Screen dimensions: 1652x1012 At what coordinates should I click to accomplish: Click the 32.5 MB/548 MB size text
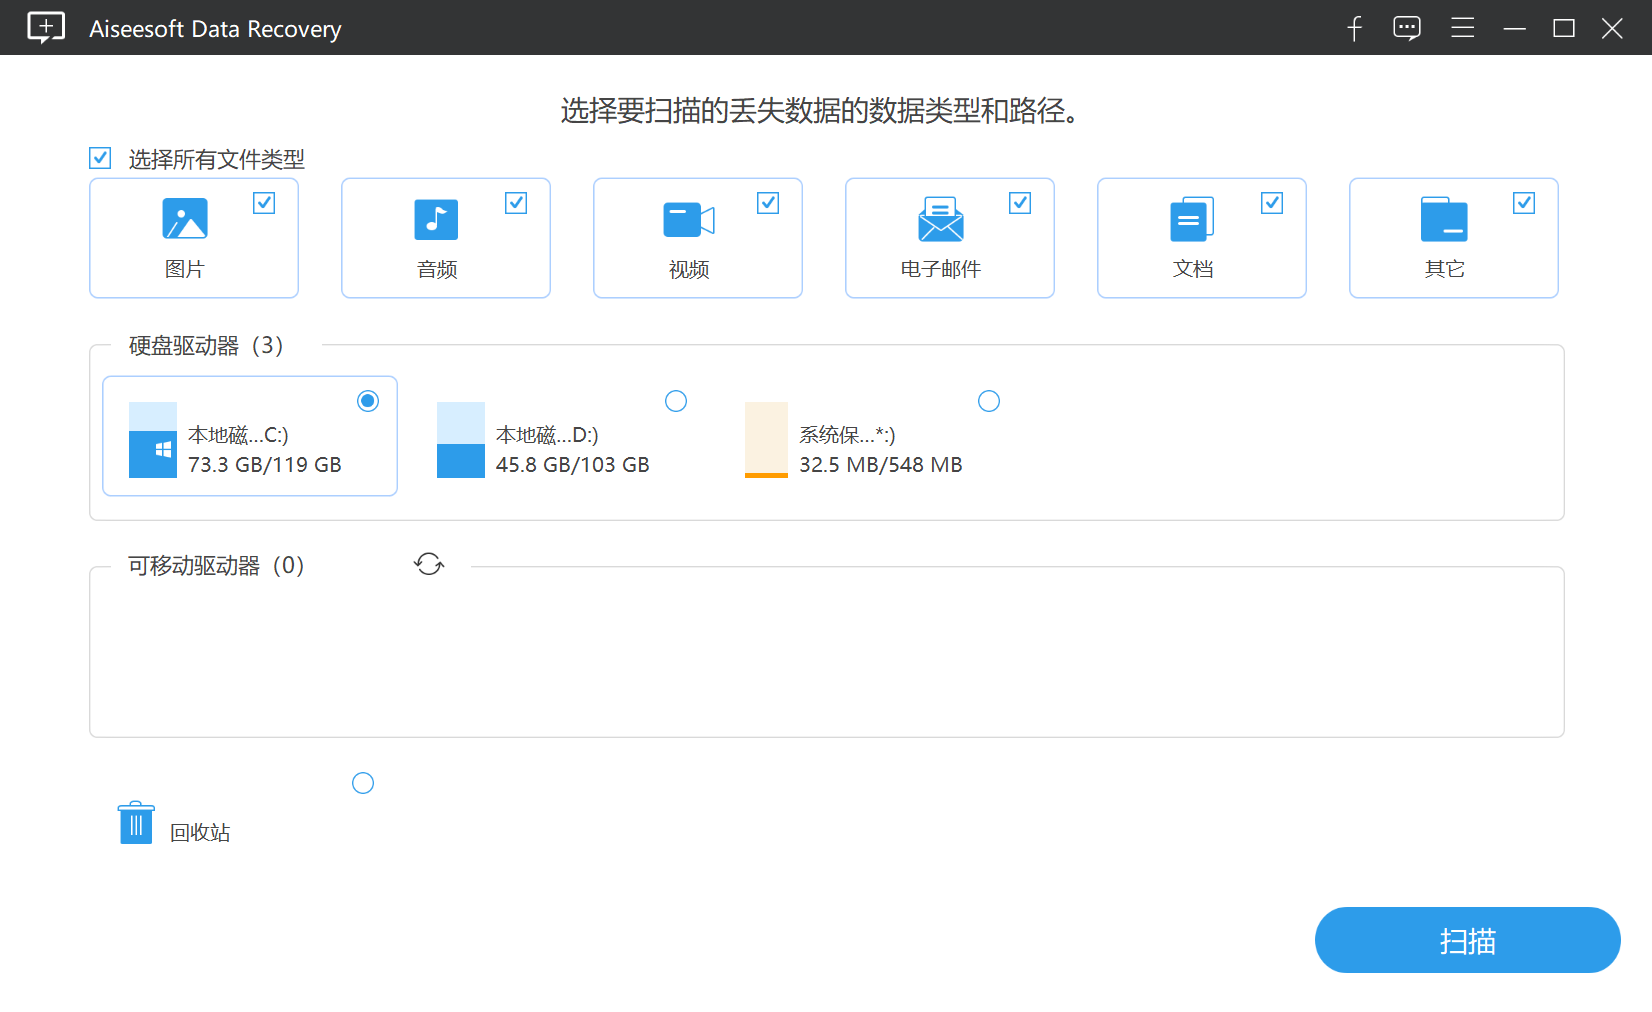click(881, 465)
